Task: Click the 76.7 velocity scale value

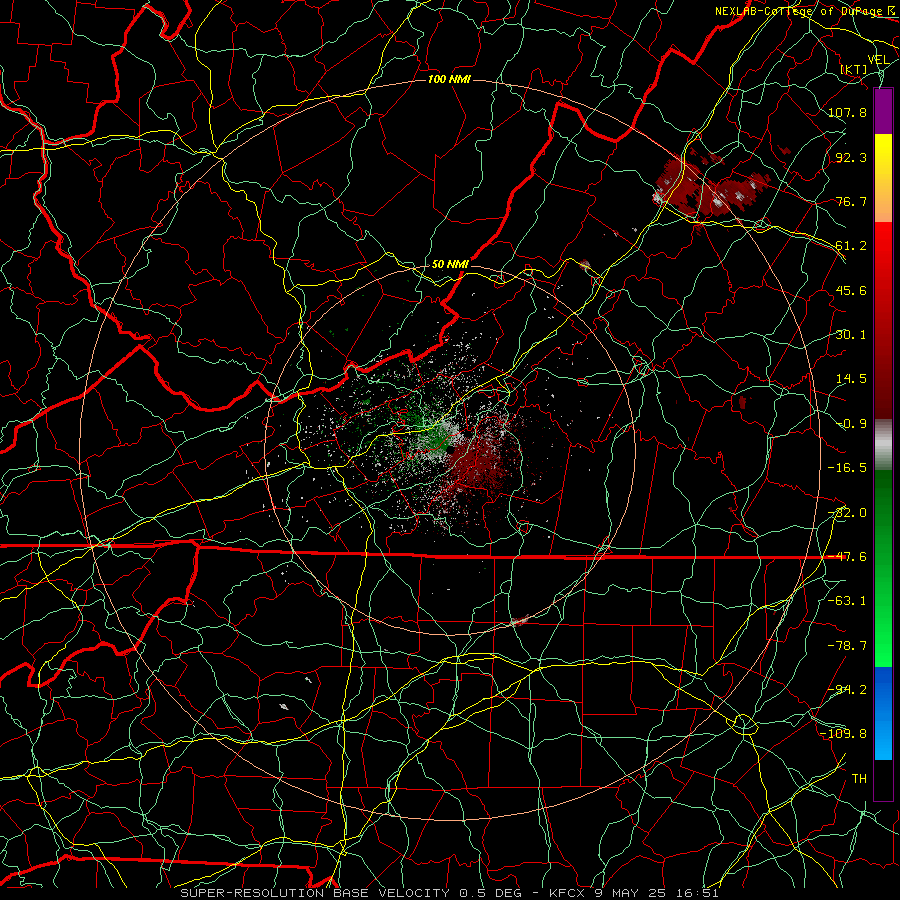Action: click(851, 201)
